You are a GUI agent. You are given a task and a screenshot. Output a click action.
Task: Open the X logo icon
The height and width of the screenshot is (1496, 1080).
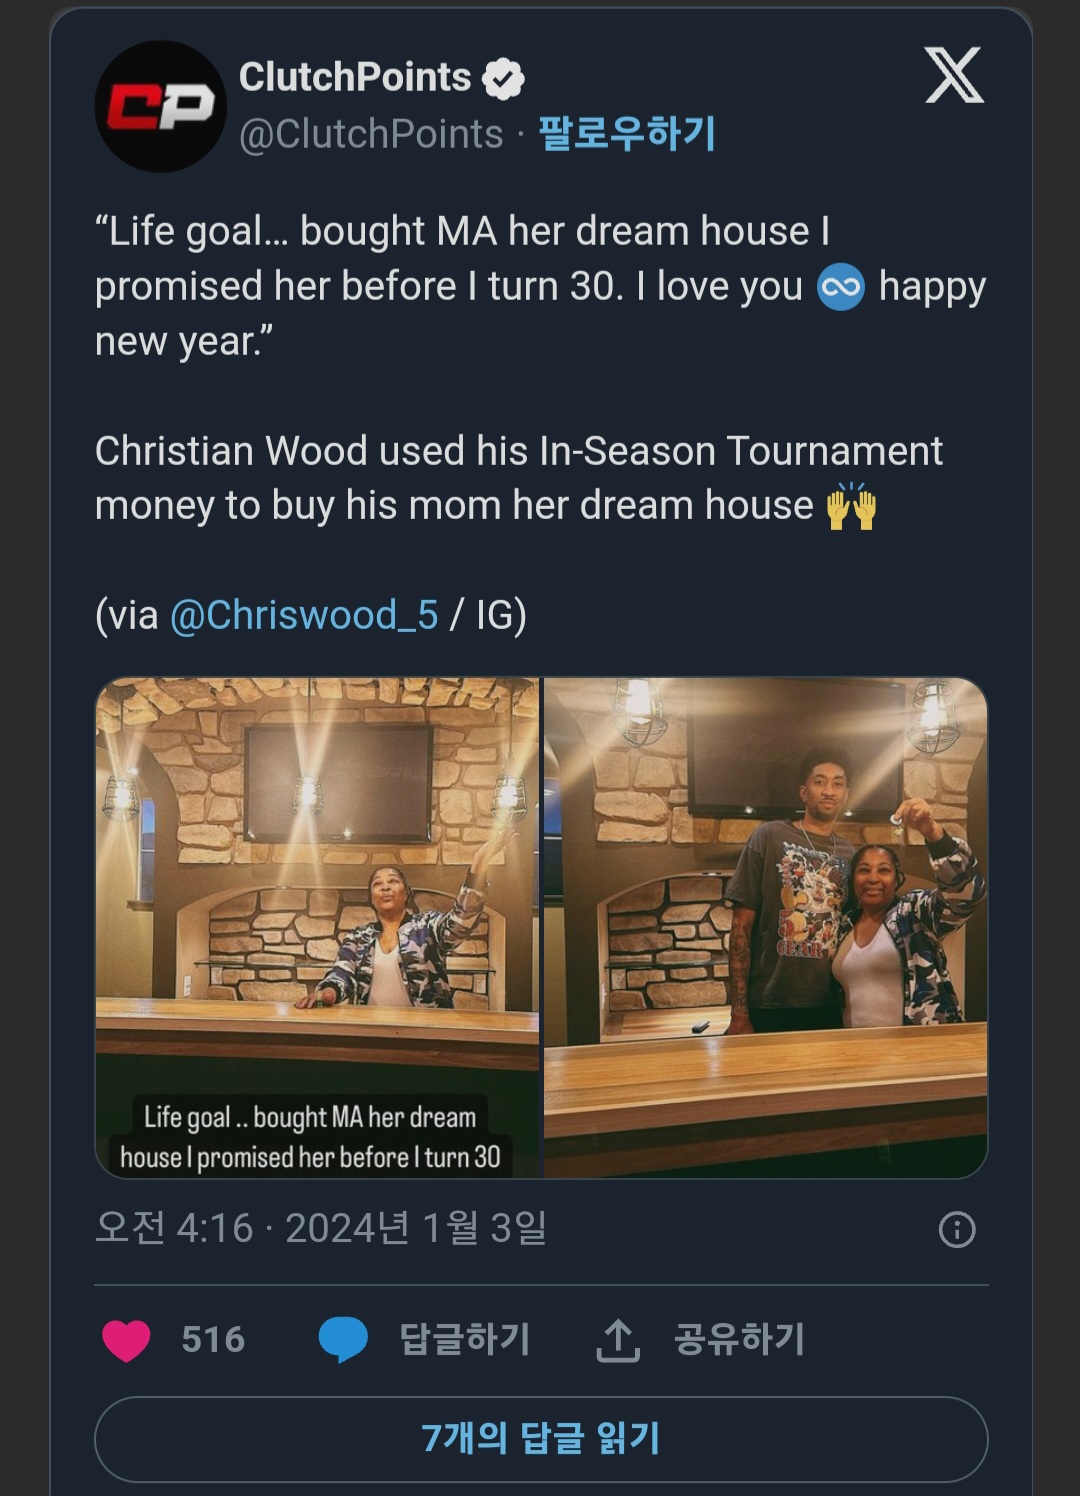coord(954,75)
